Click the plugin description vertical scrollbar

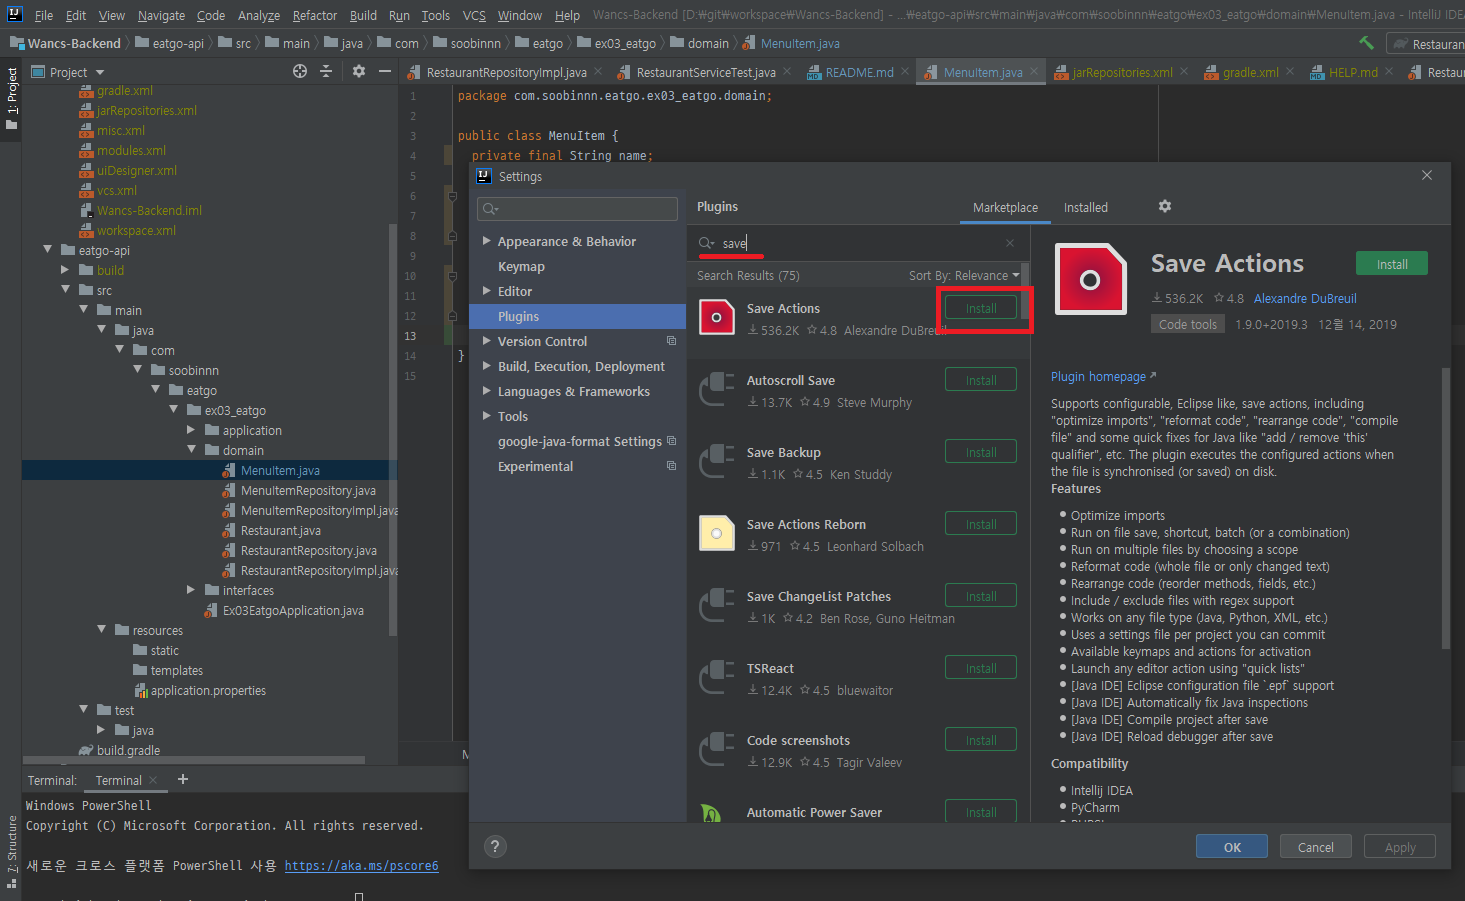tap(1445, 510)
